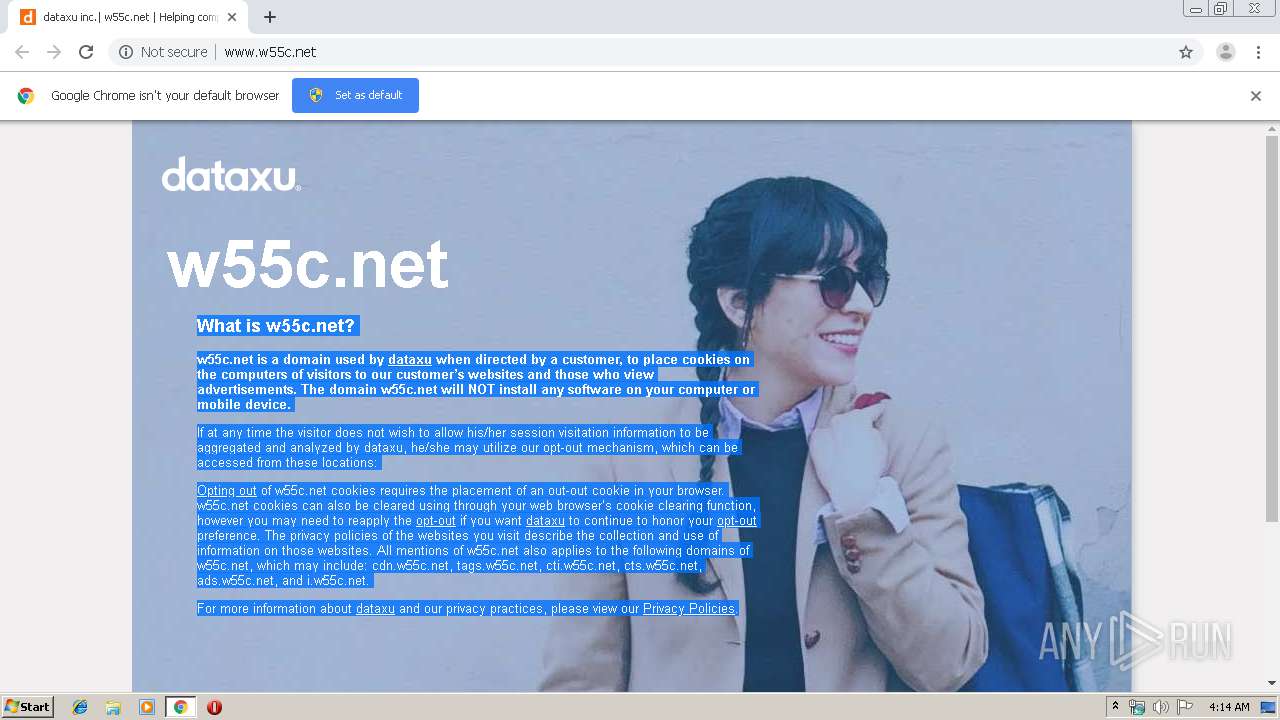Click the 4:14 AM system clock
1280x720 pixels.
coord(1229,707)
